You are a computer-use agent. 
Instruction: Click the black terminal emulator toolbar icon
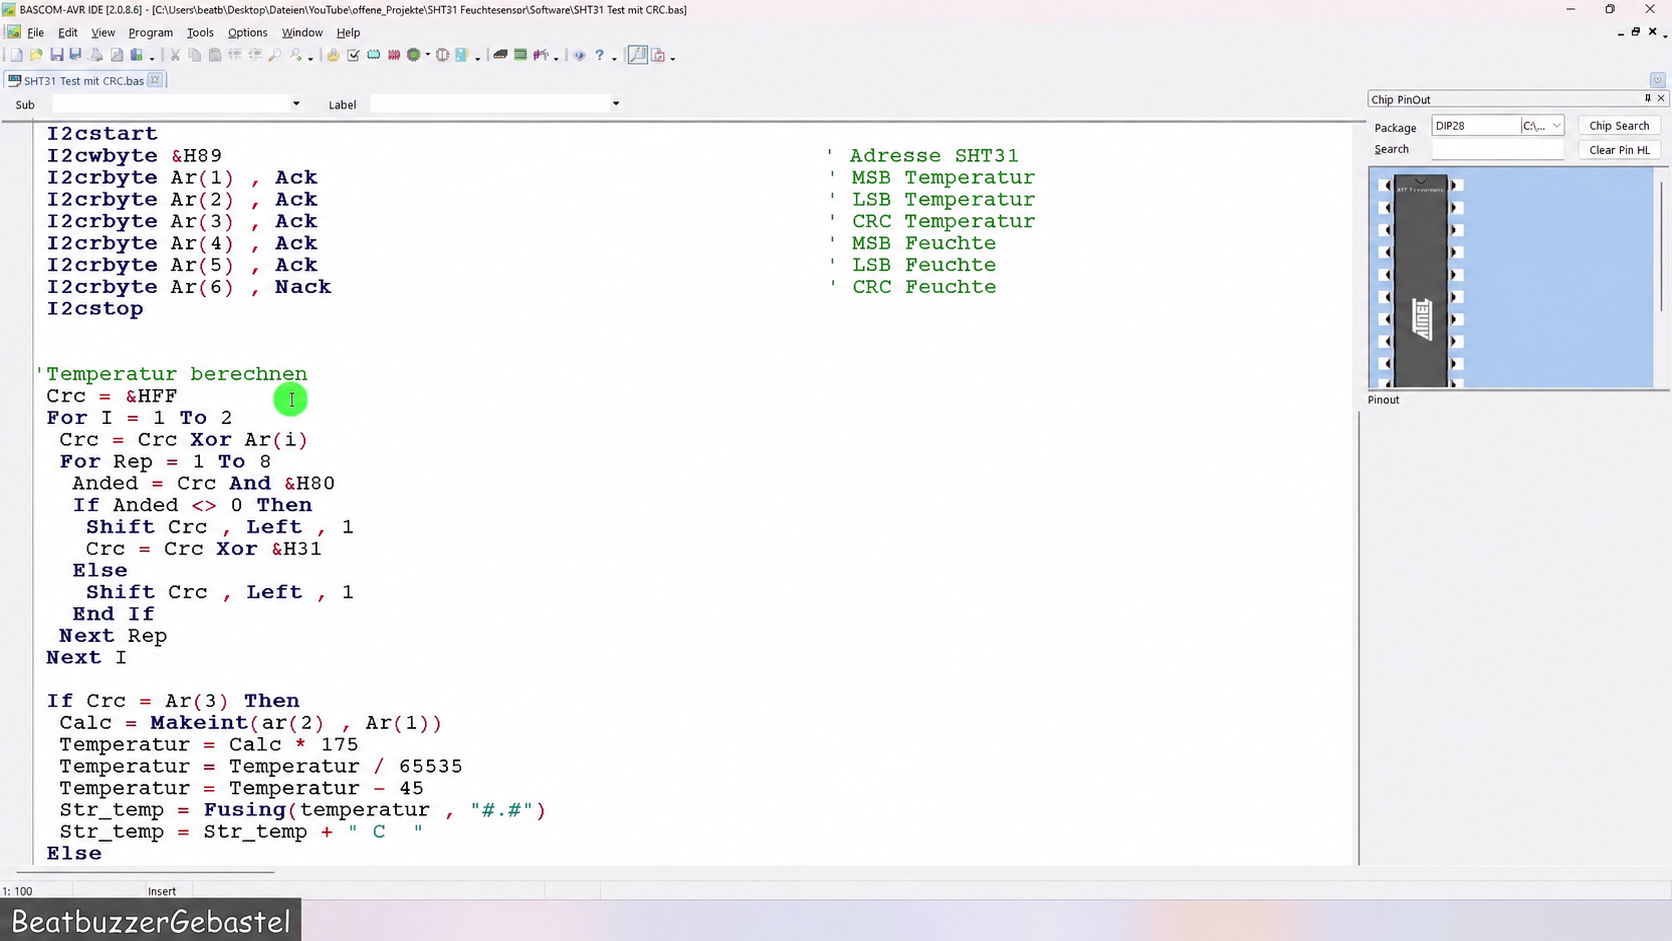click(500, 56)
